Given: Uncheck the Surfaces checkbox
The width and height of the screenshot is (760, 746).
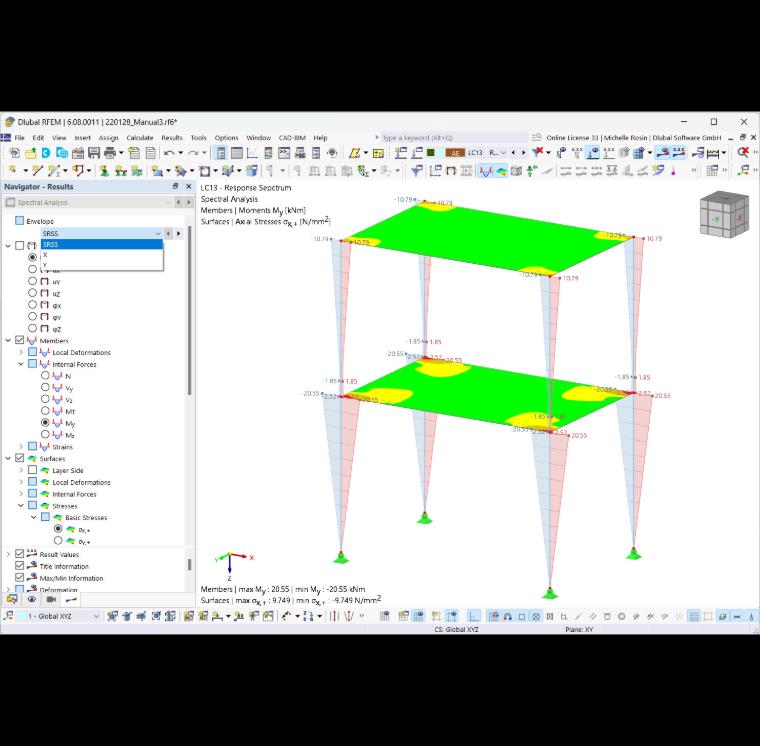Looking at the screenshot, I should tap(19, 458).
